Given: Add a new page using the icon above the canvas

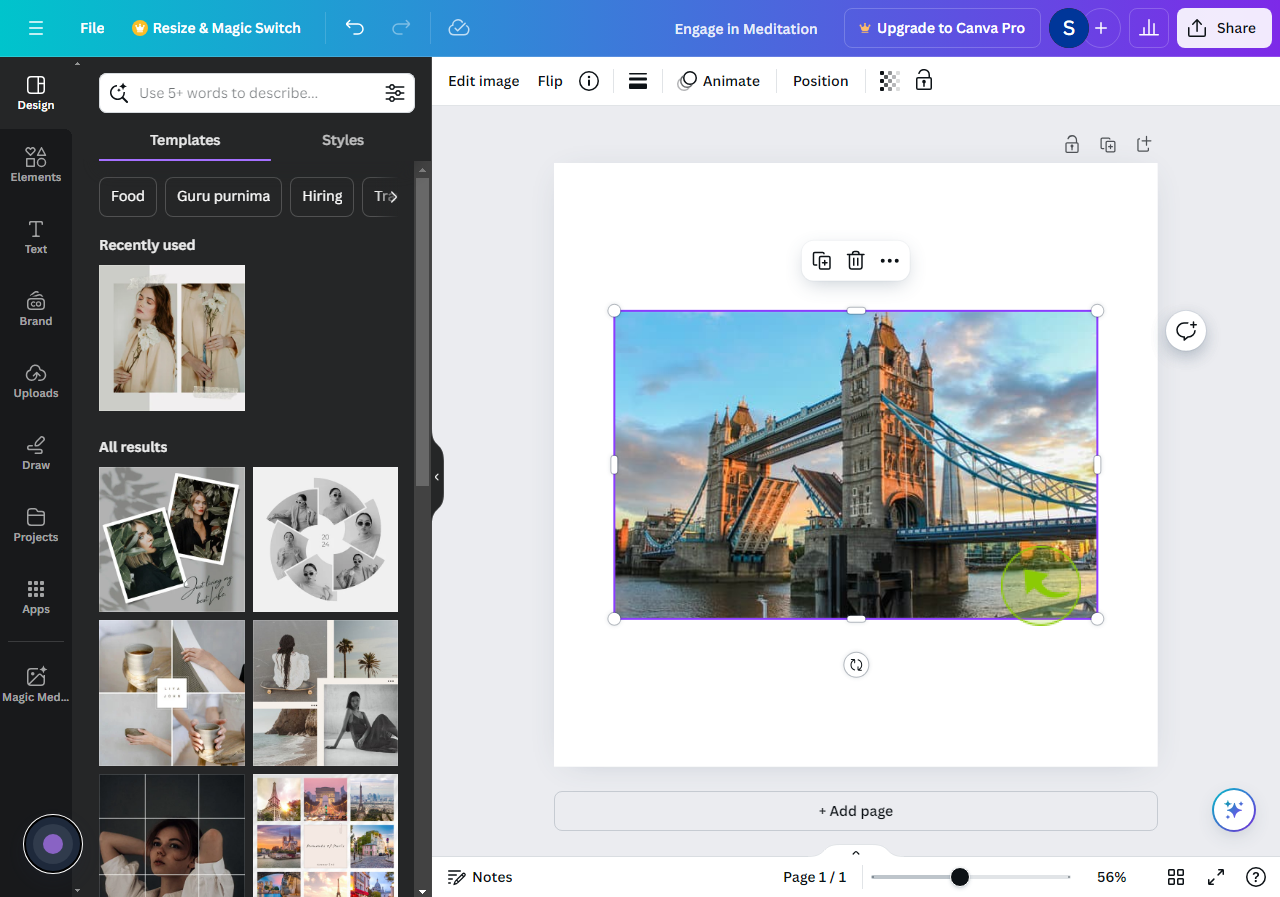Looking at the screenshot, I should [x=1144, y=144].
